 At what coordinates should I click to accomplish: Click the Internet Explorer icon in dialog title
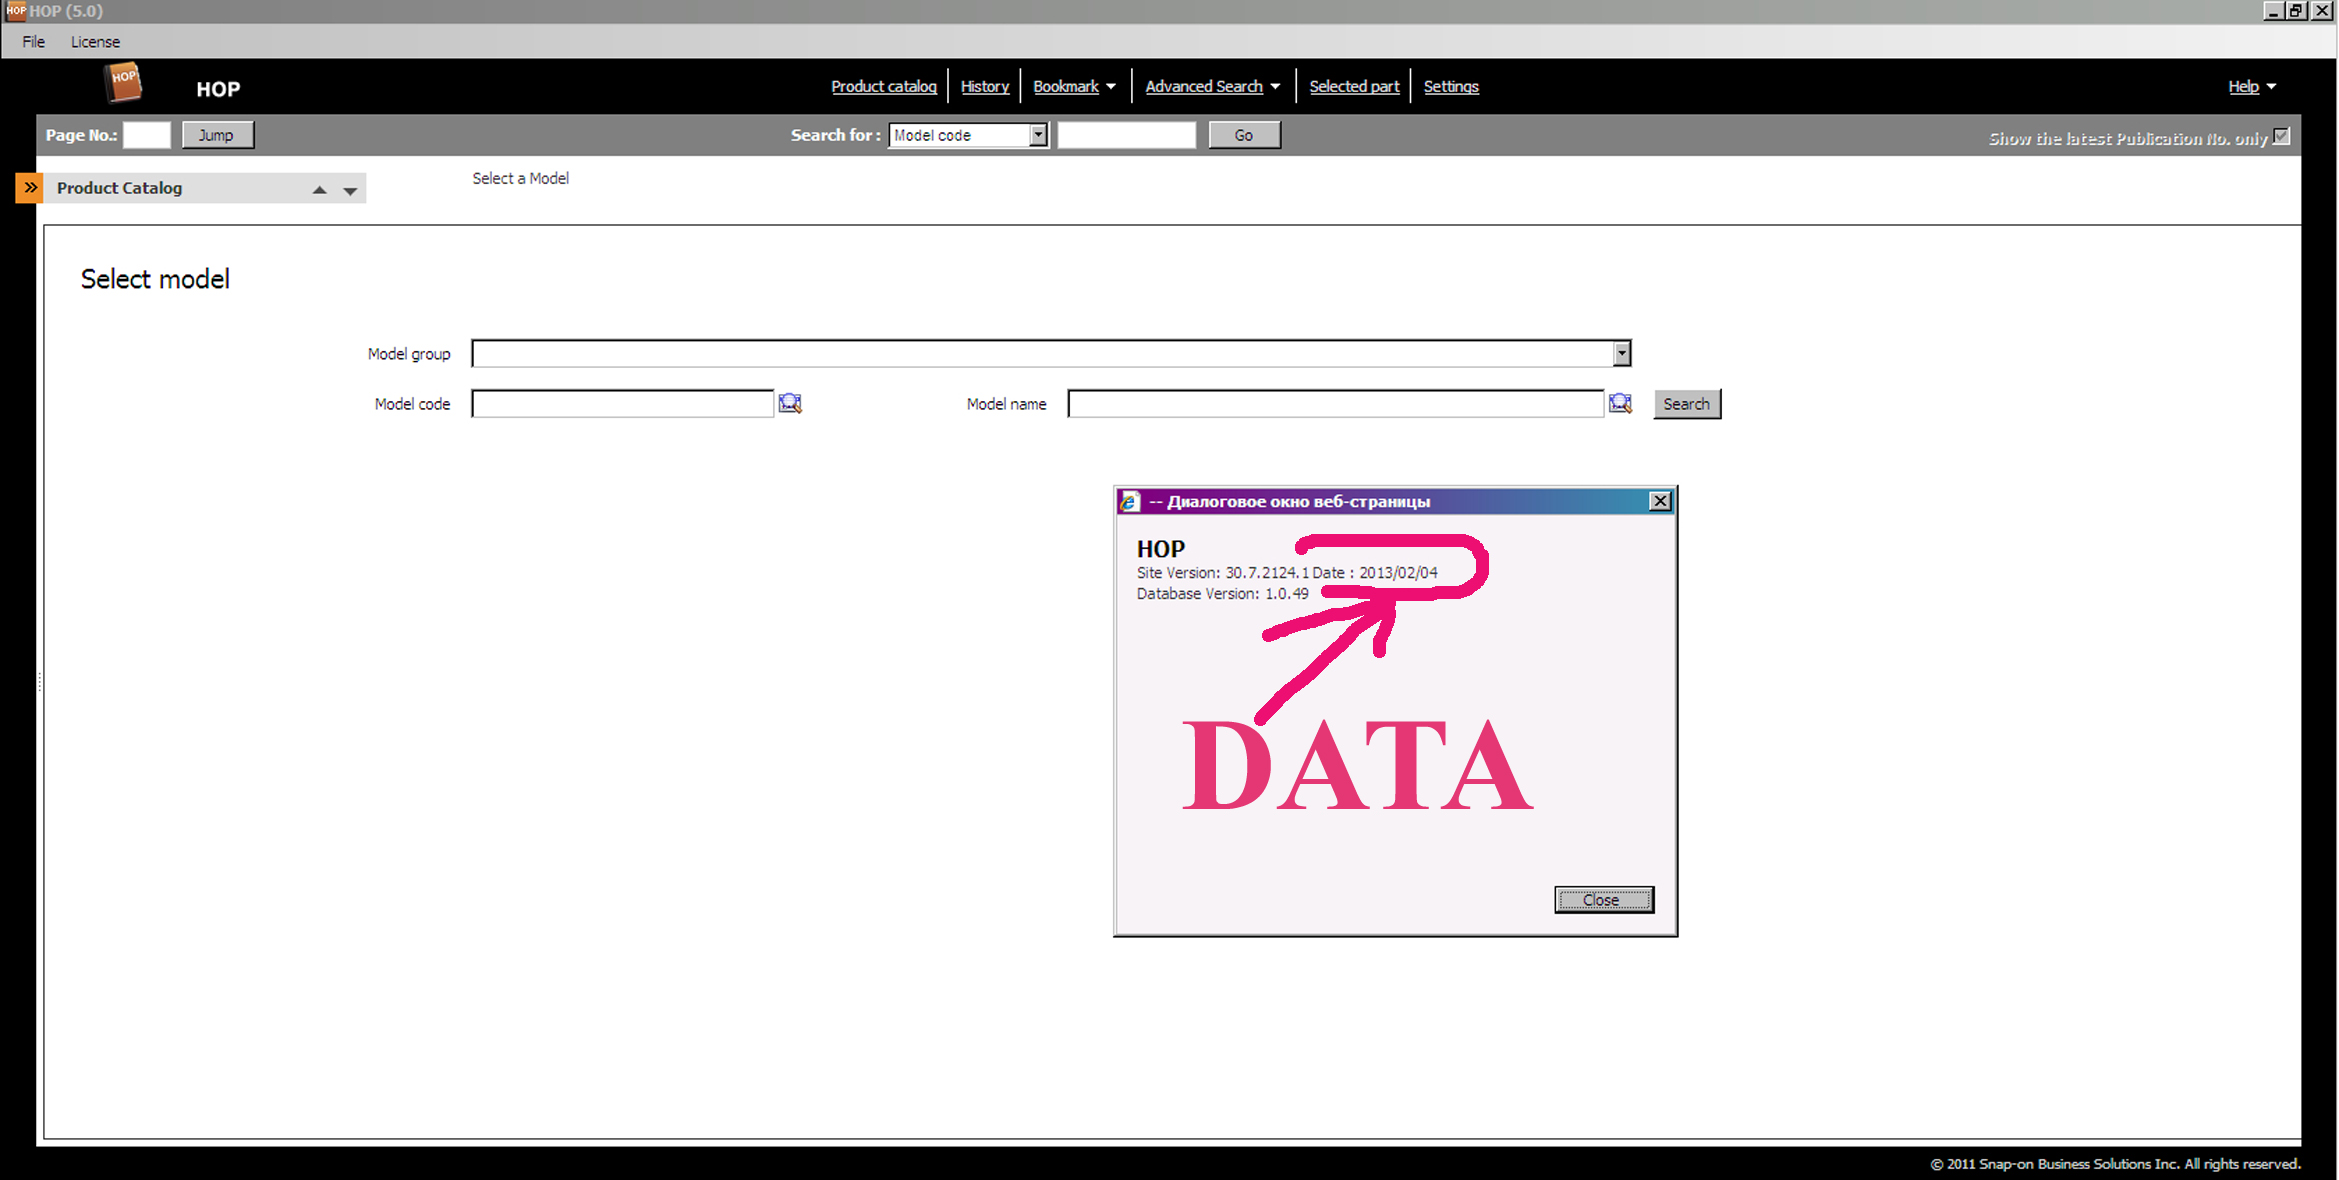pyautogui.click(x=1130, y=501)
